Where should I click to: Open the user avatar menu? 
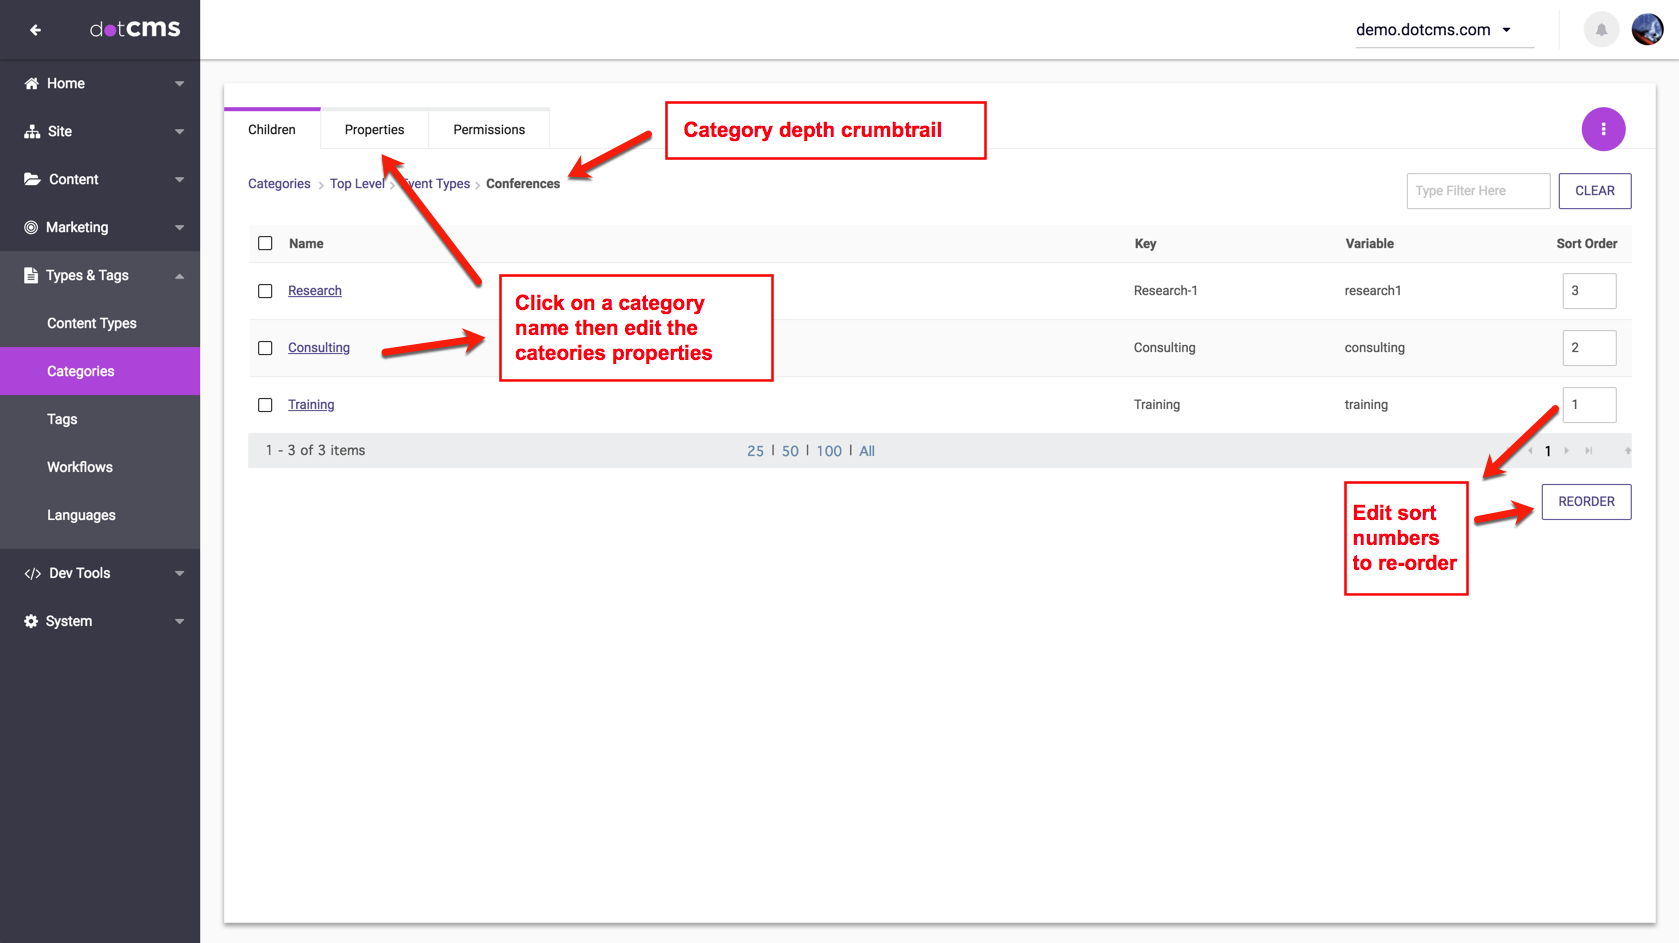coord(1647,30)
